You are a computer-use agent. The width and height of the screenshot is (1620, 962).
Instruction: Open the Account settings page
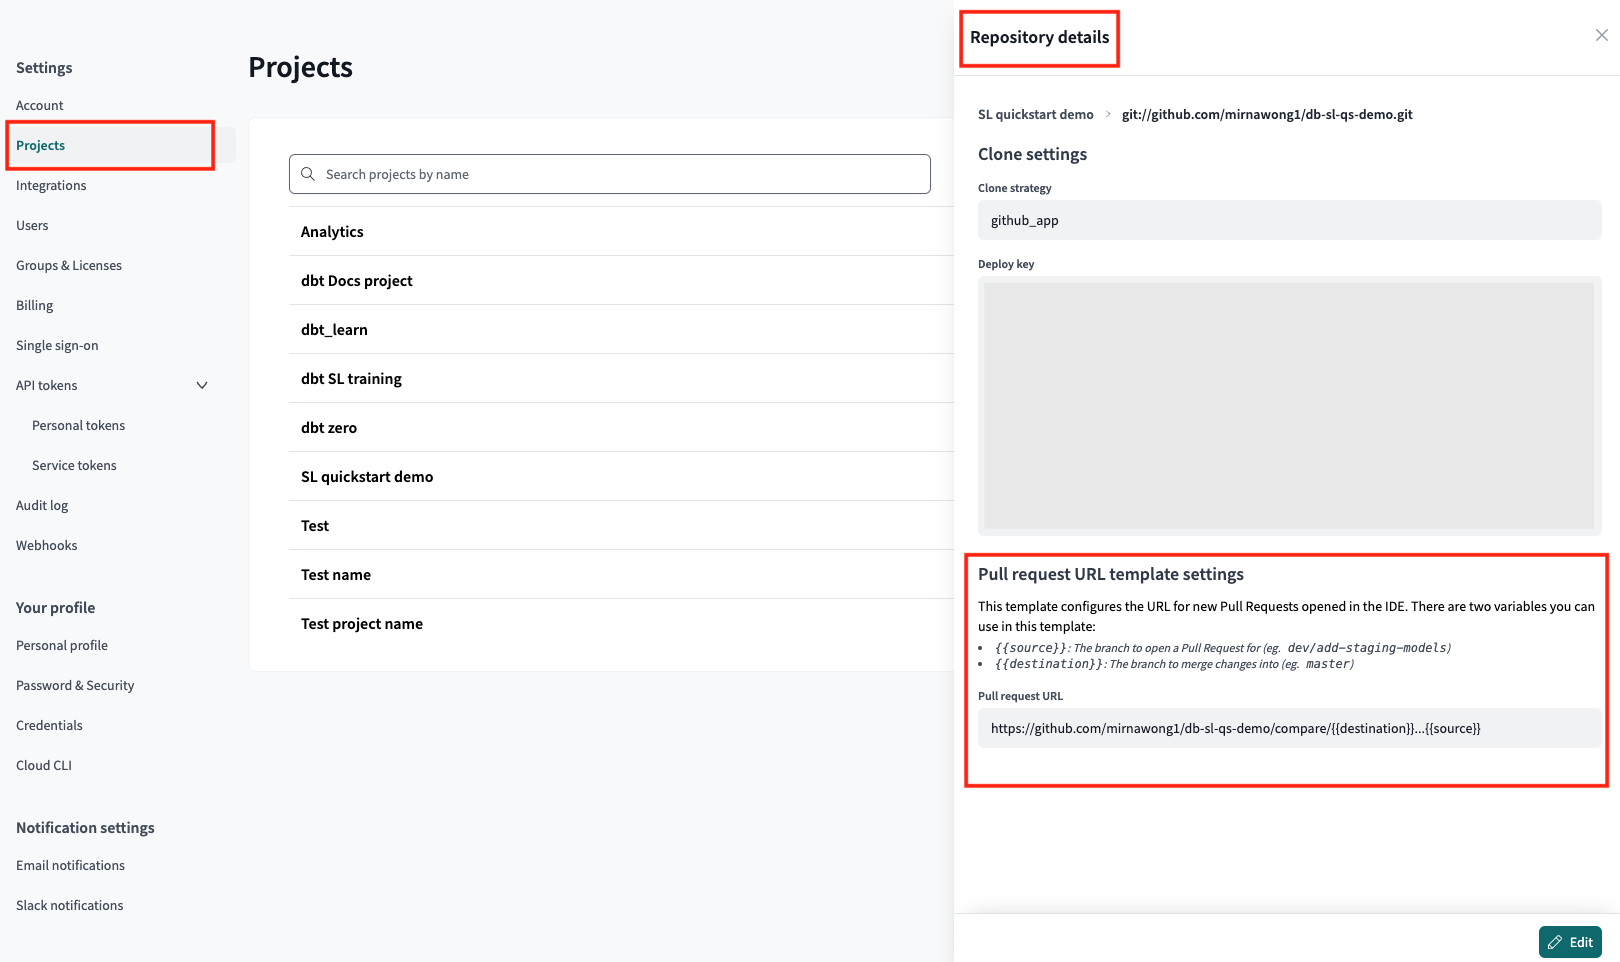(x=39, y=105)
